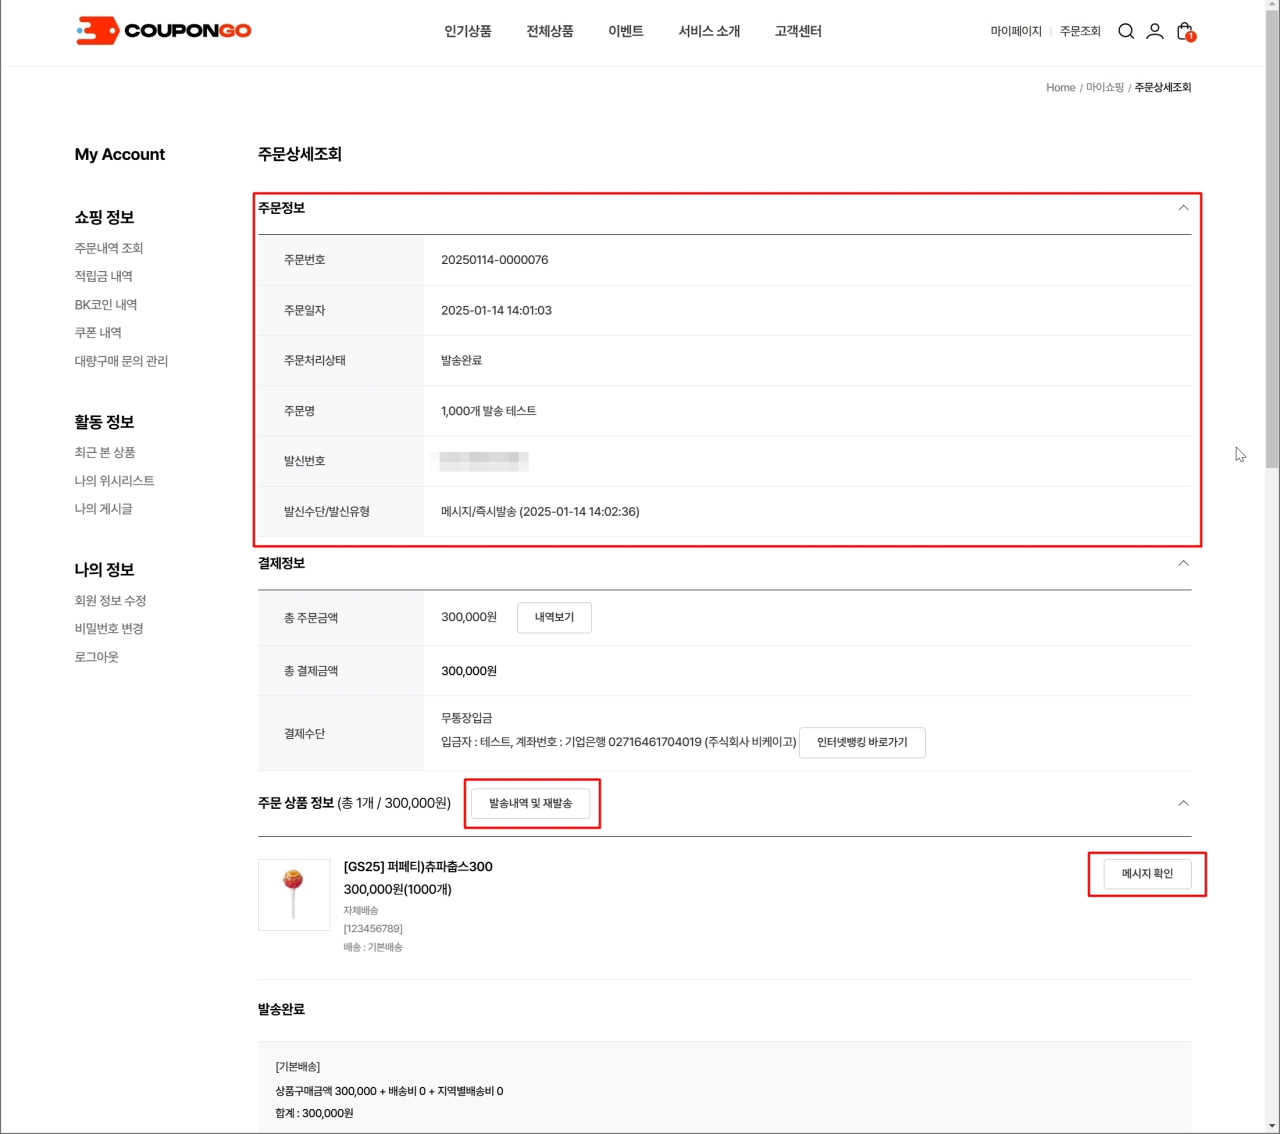This screenshot has height=1134, width=1280.
Task: Click the 내역보기 button
Action: click(554, 618)
